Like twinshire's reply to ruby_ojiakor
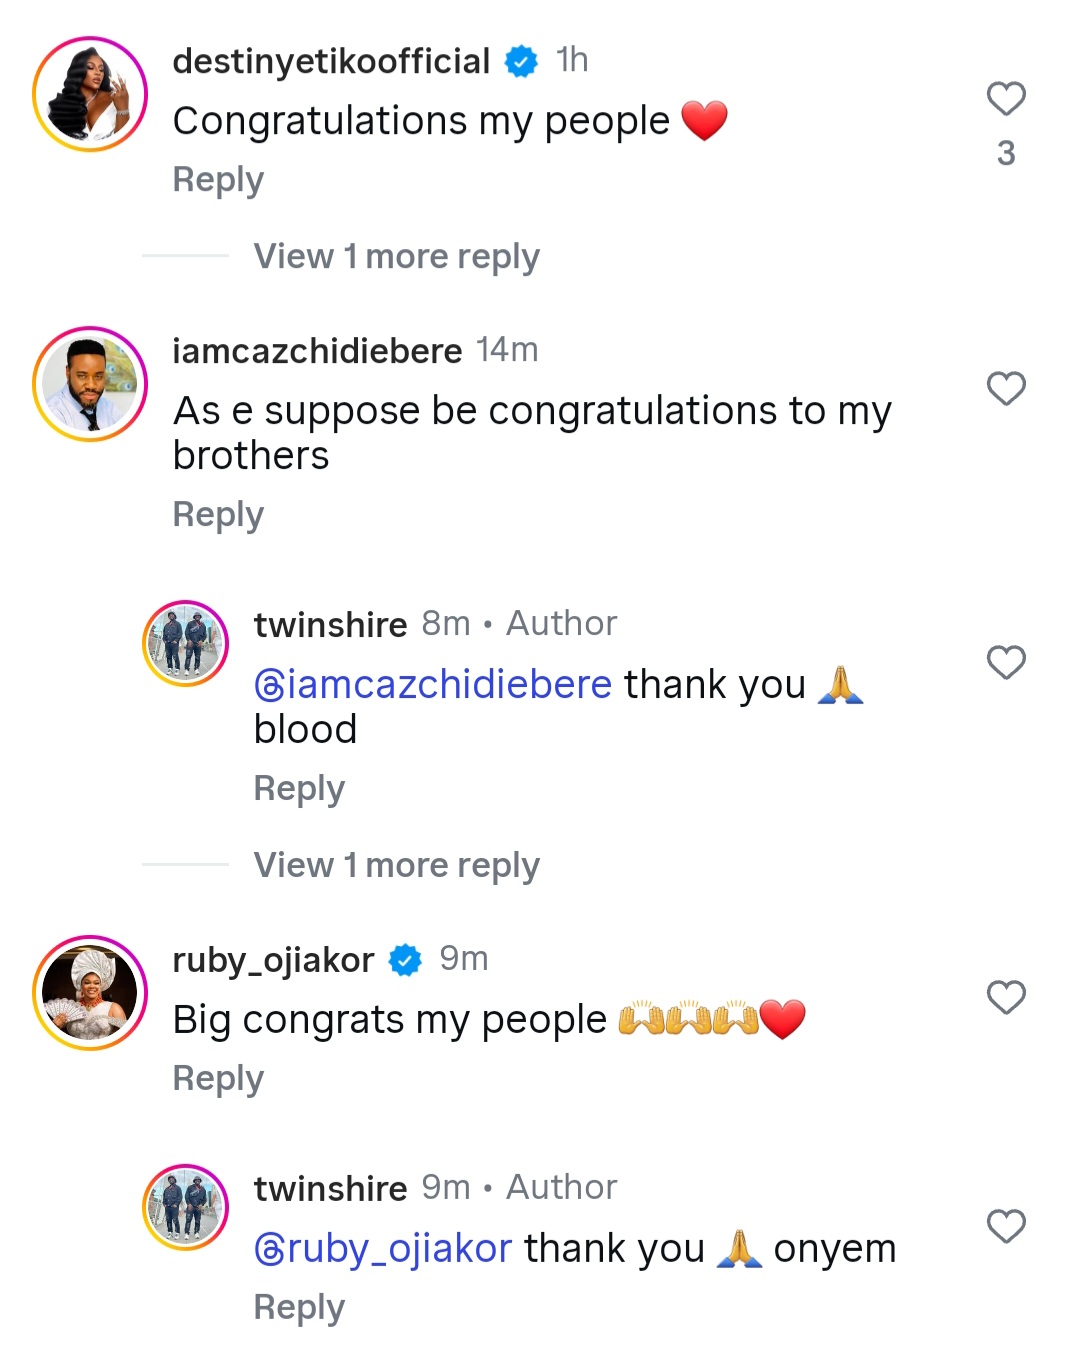This screenshot has height=1346, width=1080. pyautogui.click(x=1004, y=1226)
